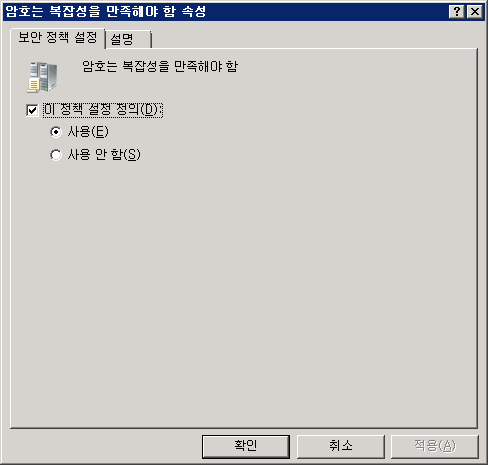Open the 설명 tab
The height and width of the screenshot is (465, 488).
(x=128, y=40)
